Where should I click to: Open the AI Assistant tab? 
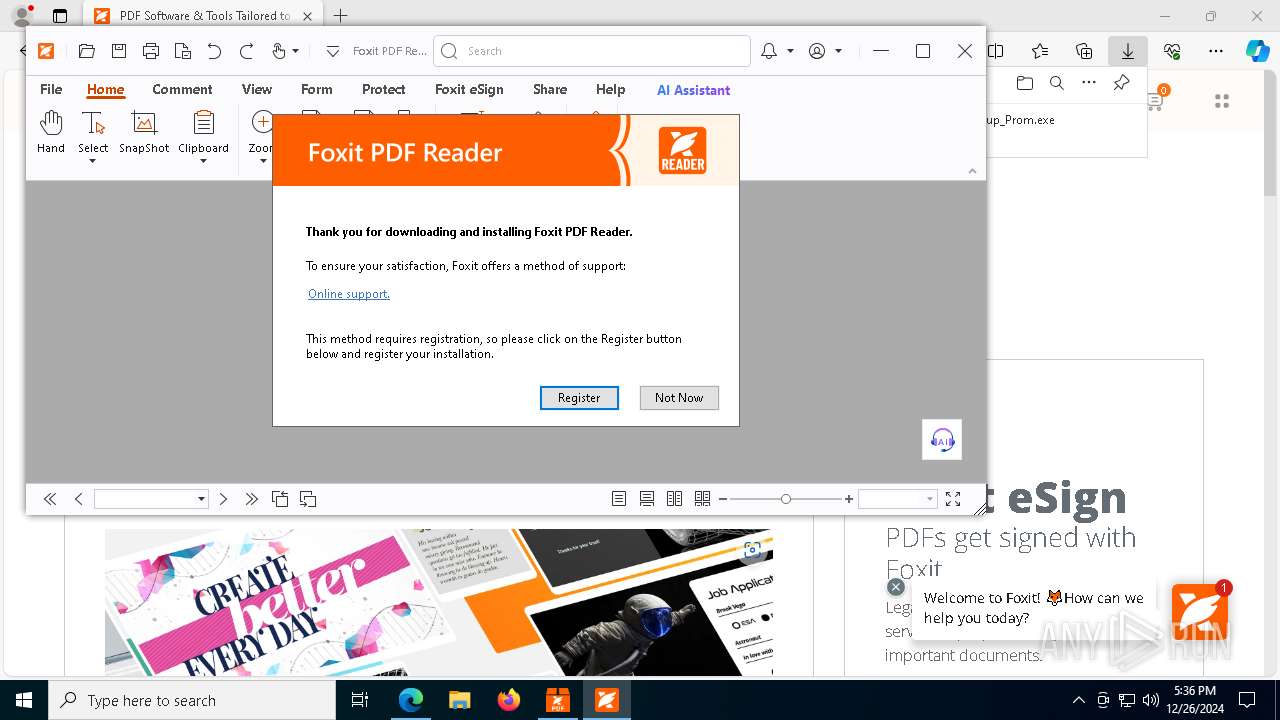tap(693, 90)
